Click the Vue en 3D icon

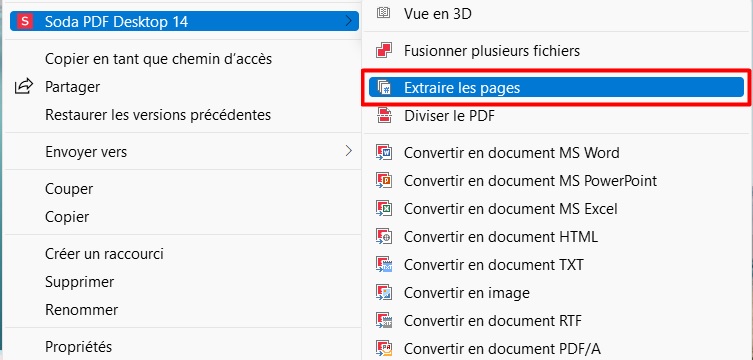coord(384,13)
